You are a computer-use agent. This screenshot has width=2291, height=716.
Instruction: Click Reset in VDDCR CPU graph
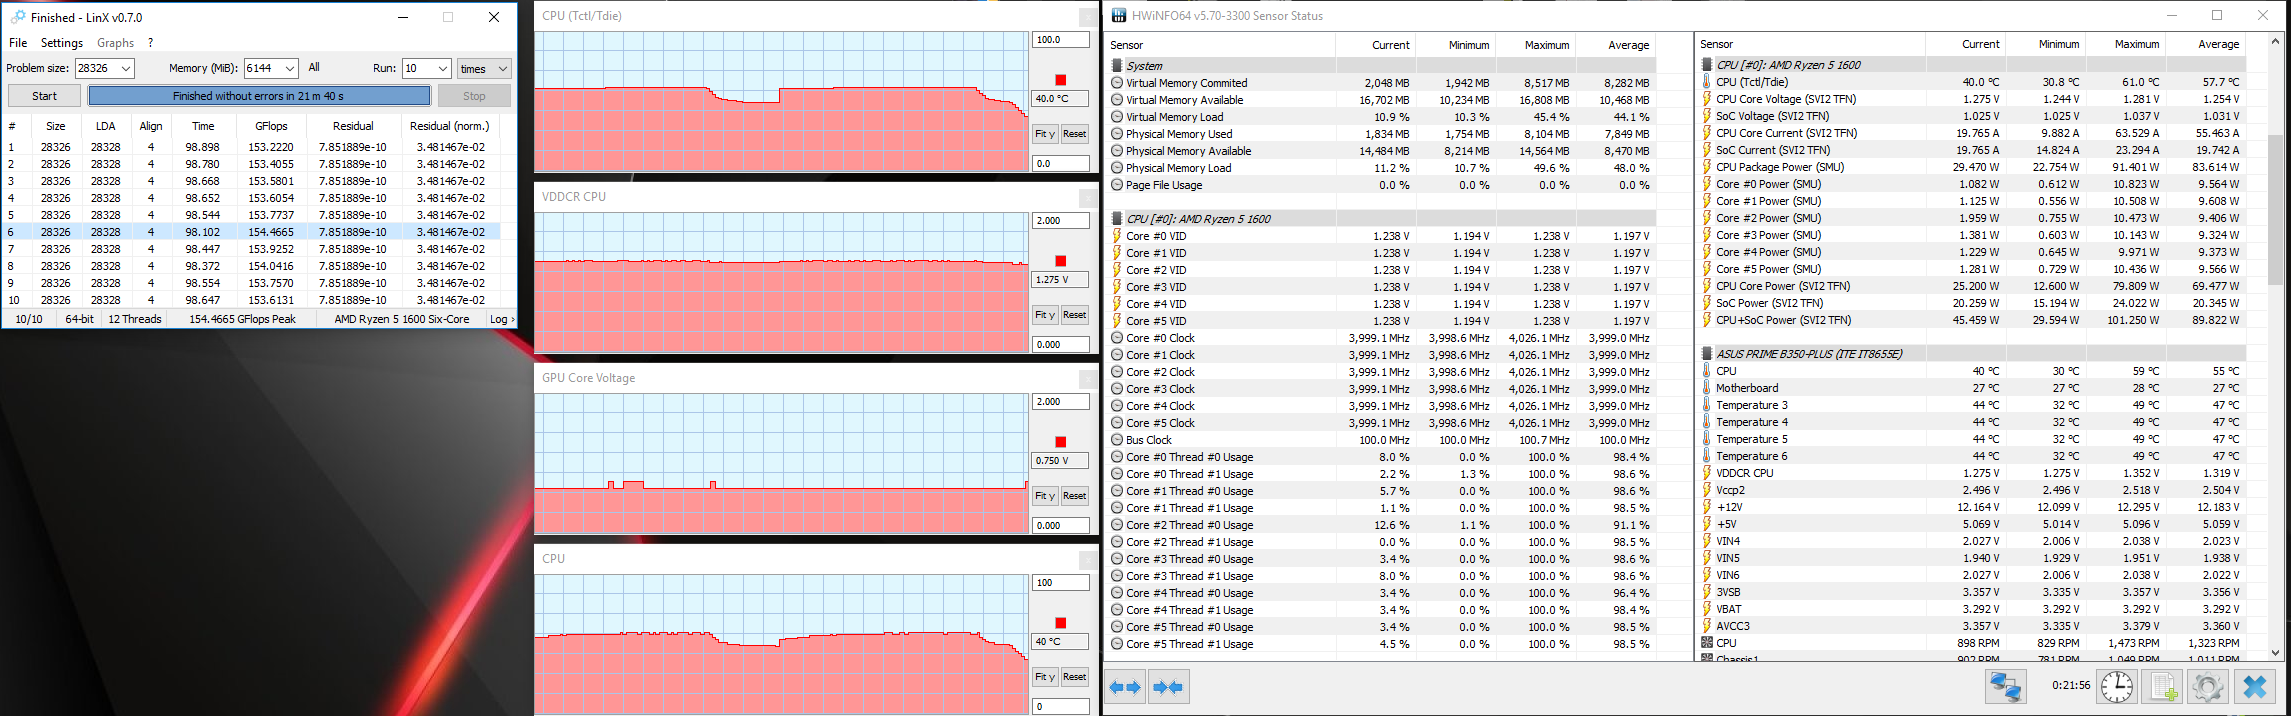tap(1074, 314)
